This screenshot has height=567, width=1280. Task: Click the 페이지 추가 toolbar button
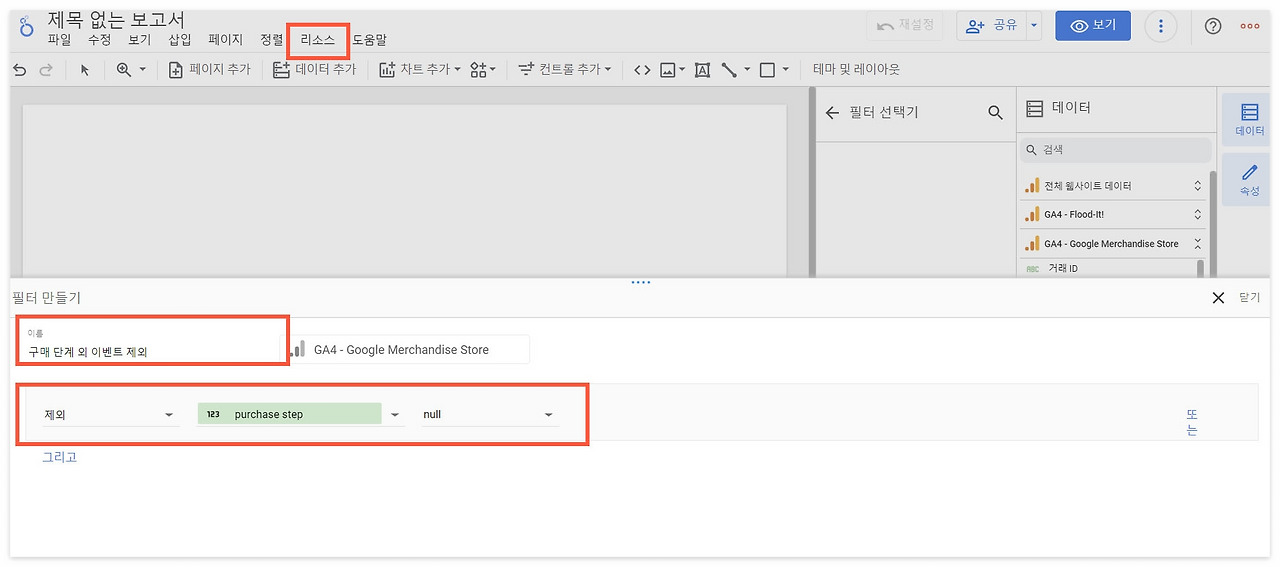[209, 70]
